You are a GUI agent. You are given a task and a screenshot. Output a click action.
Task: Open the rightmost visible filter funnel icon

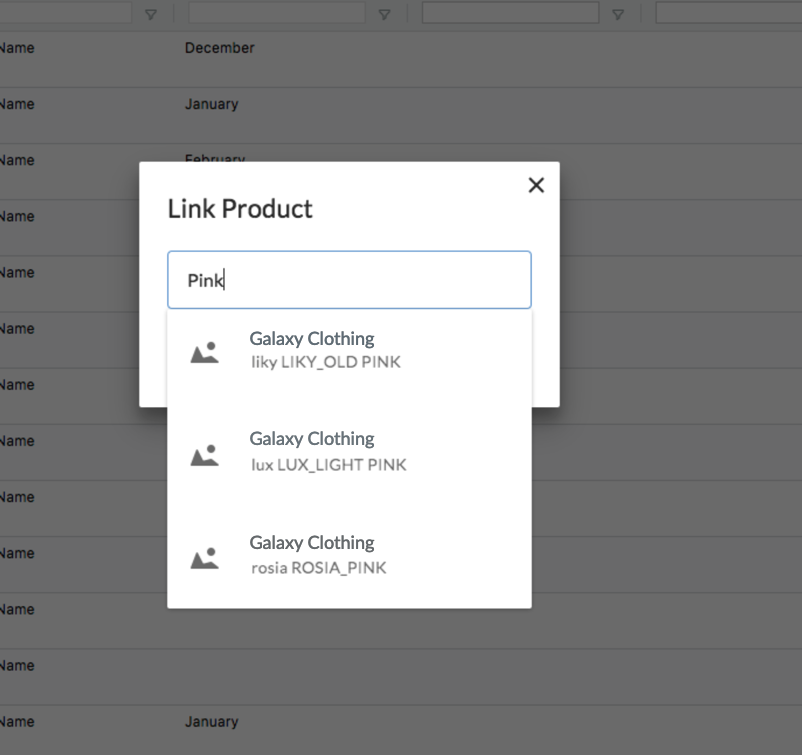[618, 14]
